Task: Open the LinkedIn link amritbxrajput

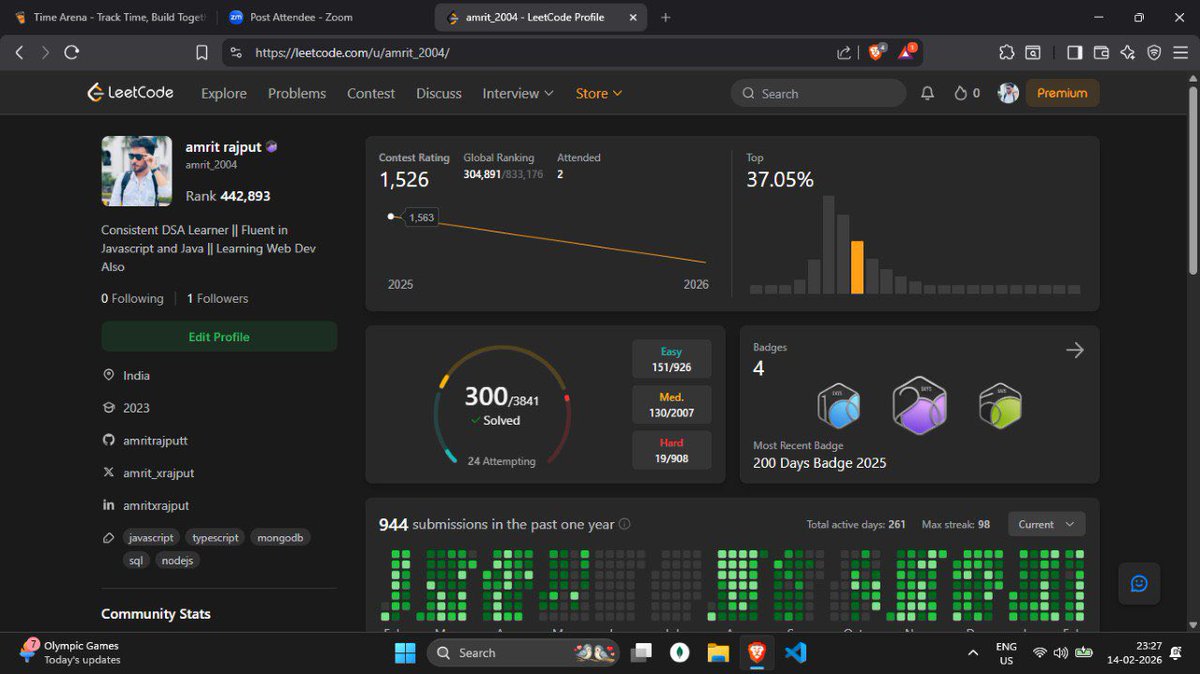Action: pos(156,505)
